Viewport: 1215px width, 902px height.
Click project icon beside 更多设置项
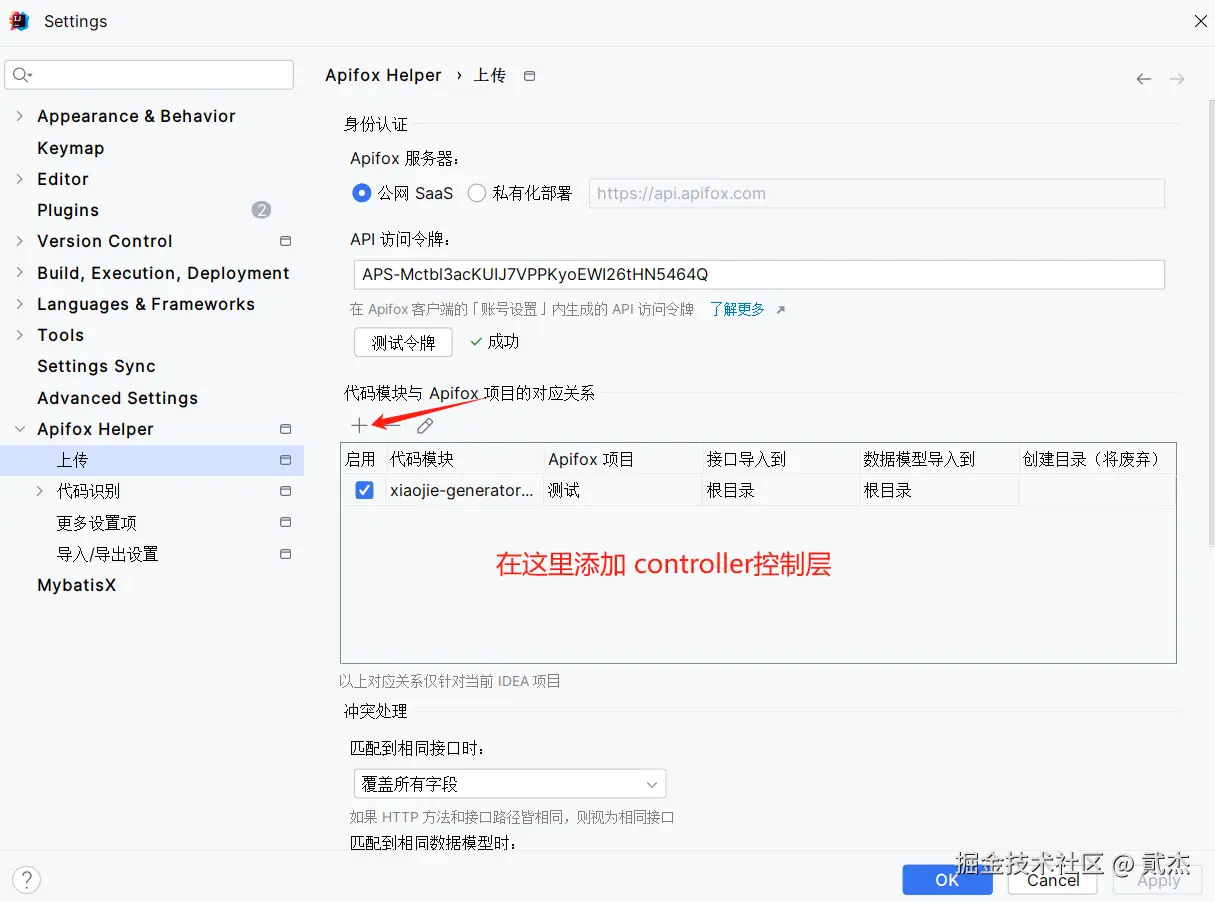pos(285,523)
